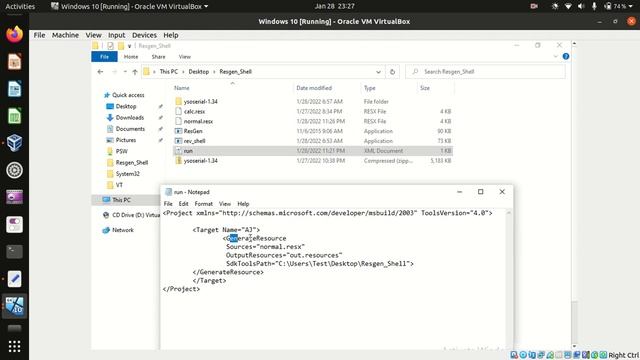The width and height of the screenshot is (640, 360).
Task: Sort files by Date modified column
Action: pos(314,88)
